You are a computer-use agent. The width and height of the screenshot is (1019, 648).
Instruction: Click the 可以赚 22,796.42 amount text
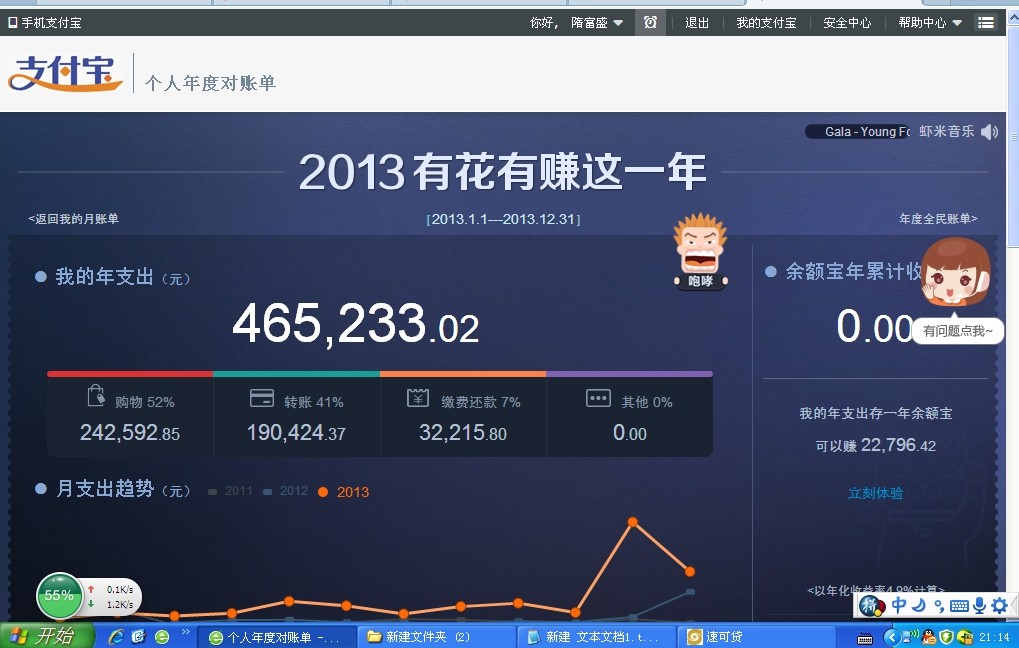point(875,445)
